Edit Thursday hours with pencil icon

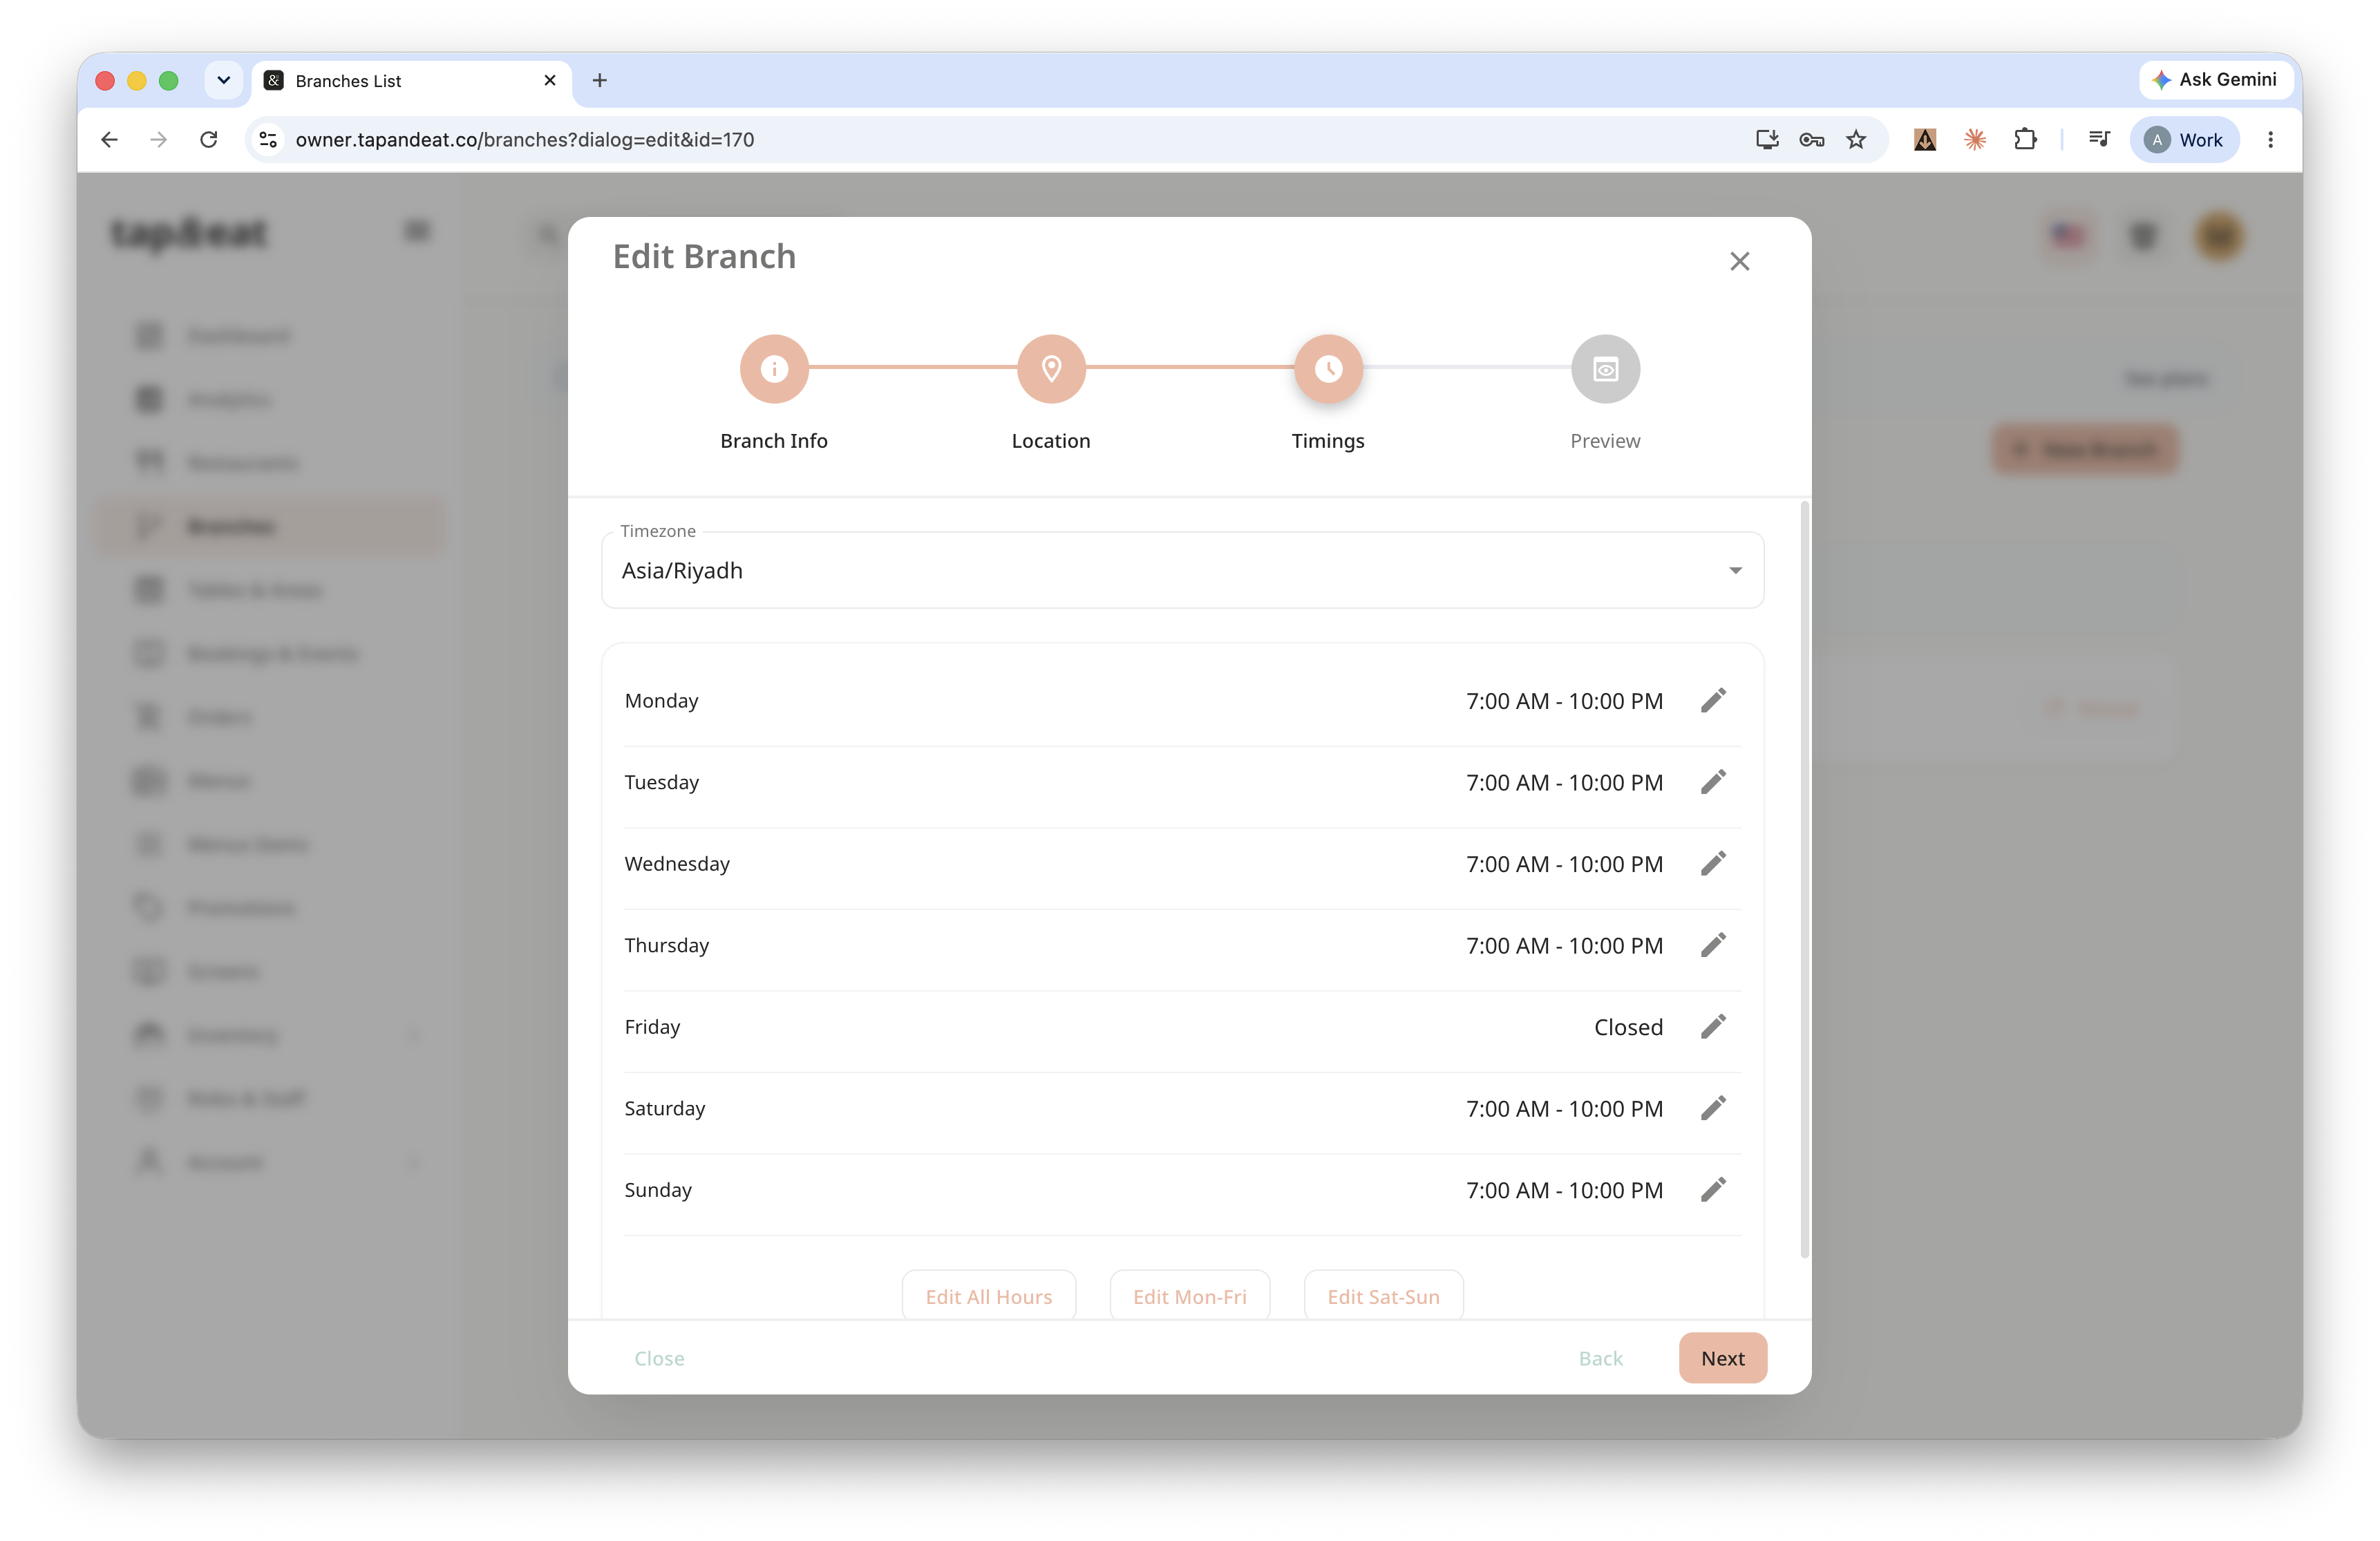coord(1713,945)
